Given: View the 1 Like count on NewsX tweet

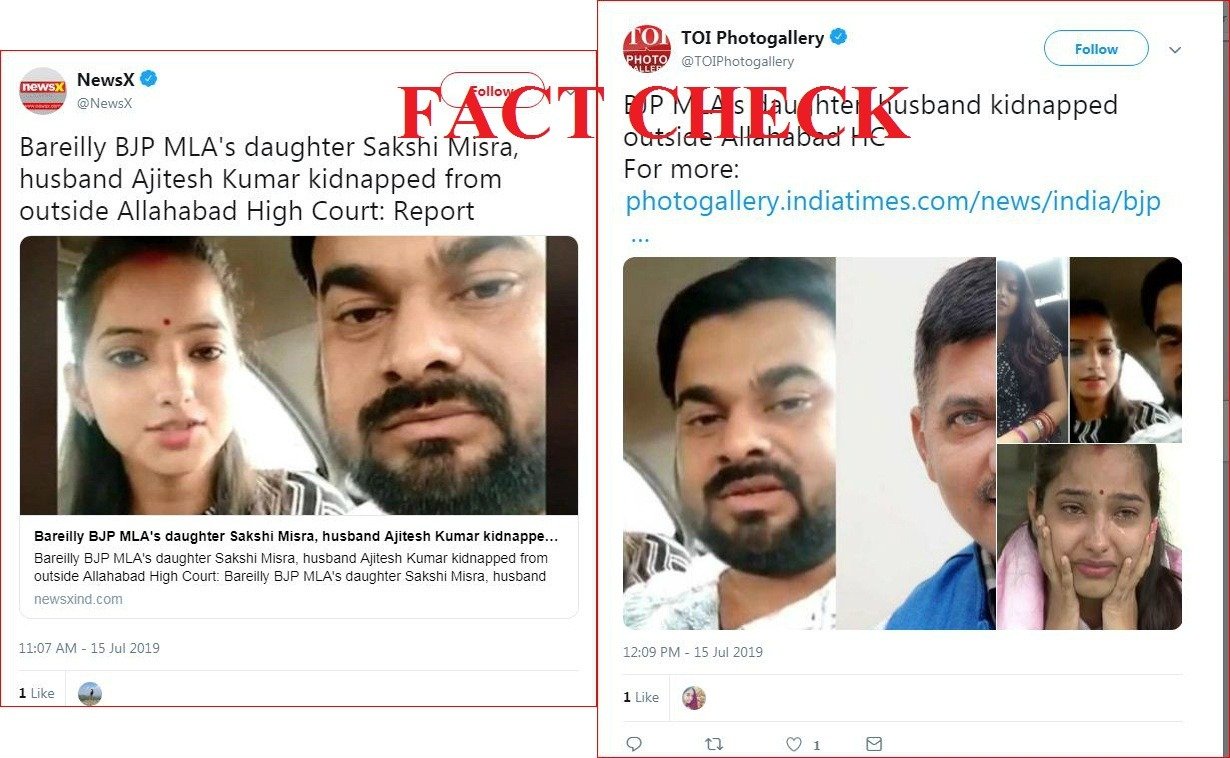Looking at the screenshot, I should pos(37,693).
